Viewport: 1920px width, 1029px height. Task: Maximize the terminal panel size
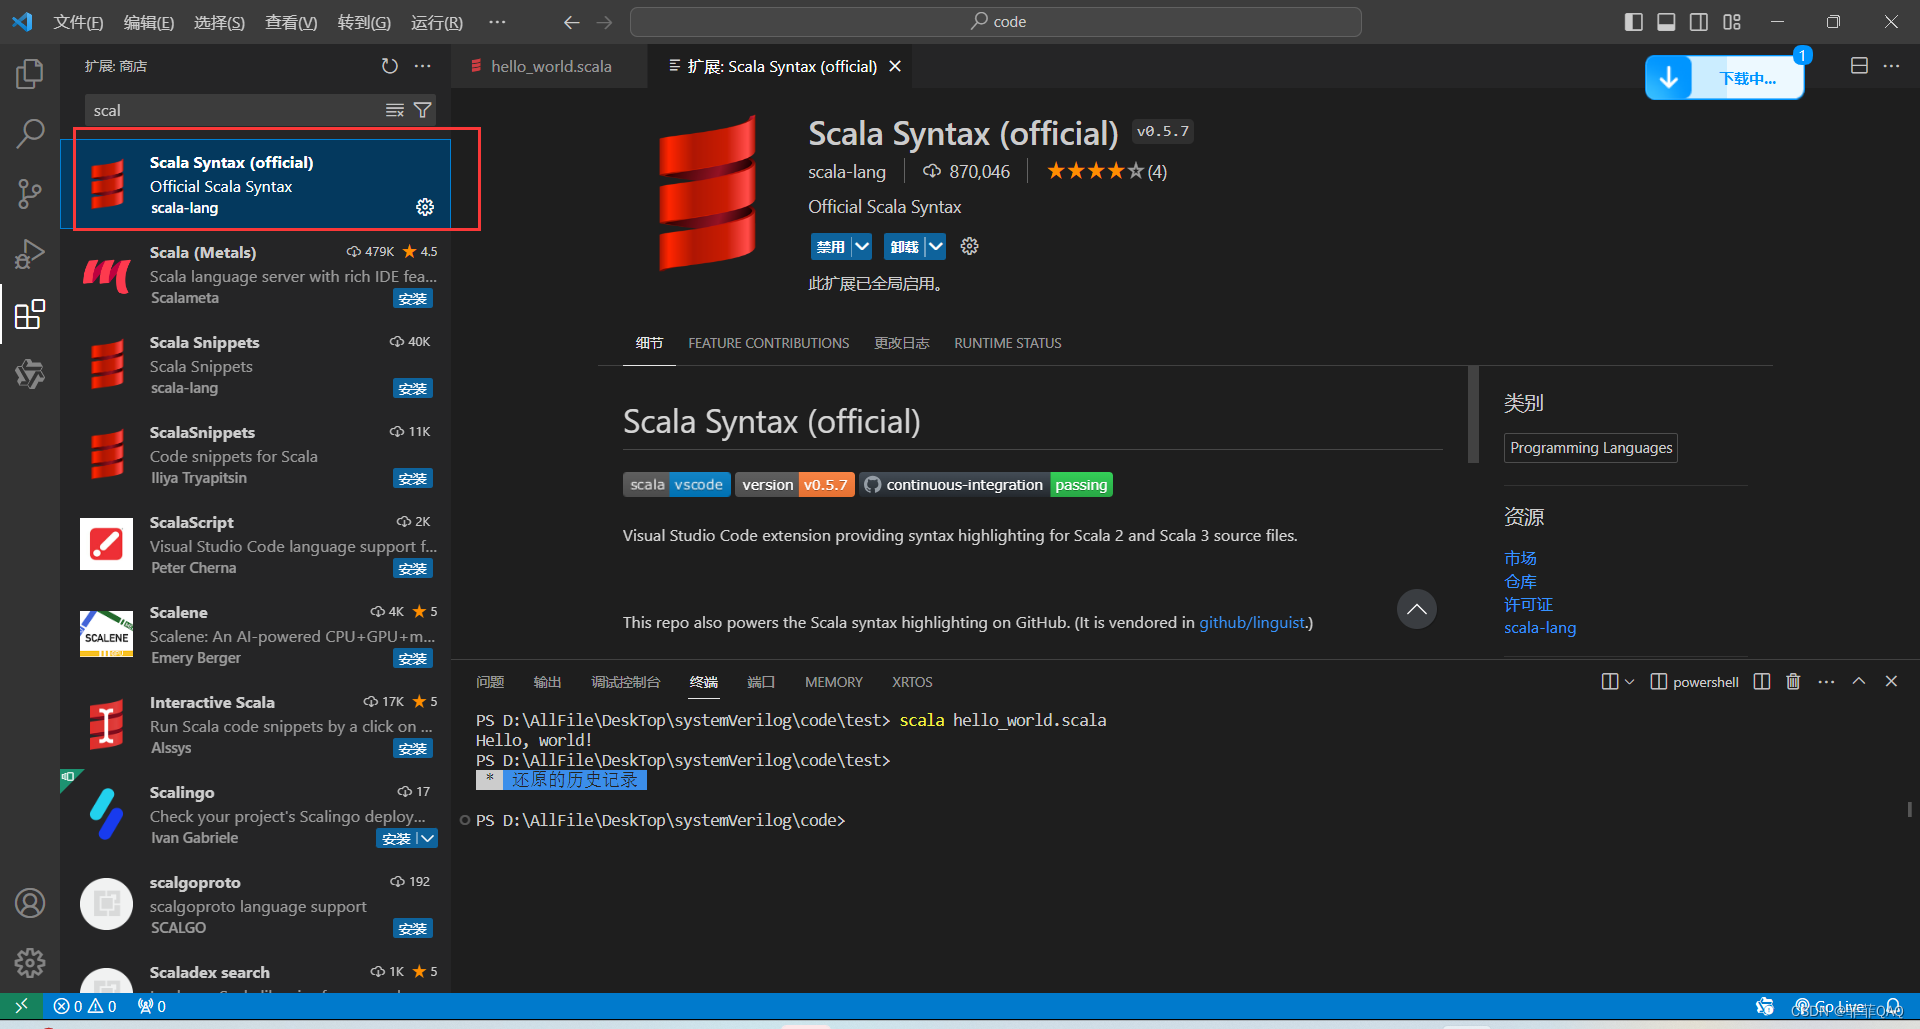[1859, 681]
